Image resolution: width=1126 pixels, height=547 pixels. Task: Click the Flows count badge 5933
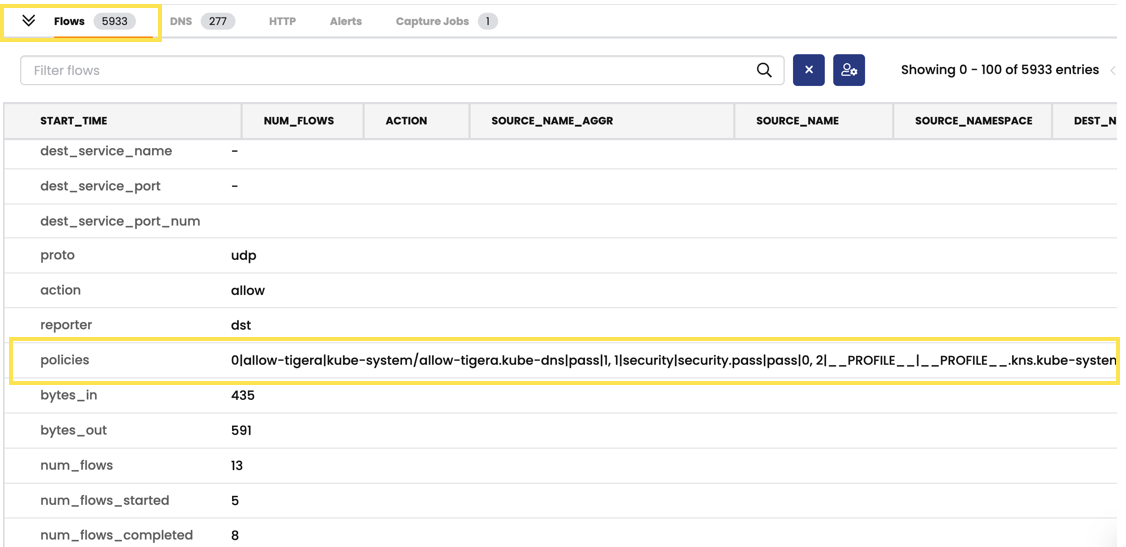115,21
